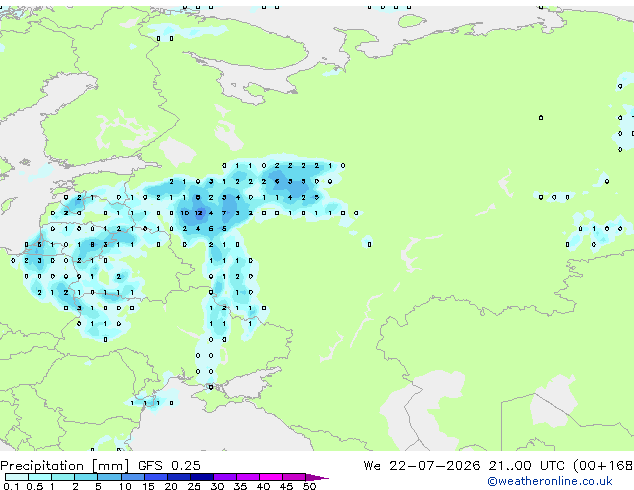This screenshot has width=634, height=490.
Task: Select the legend swatch between 10 and 15
Action: [133, 477]
